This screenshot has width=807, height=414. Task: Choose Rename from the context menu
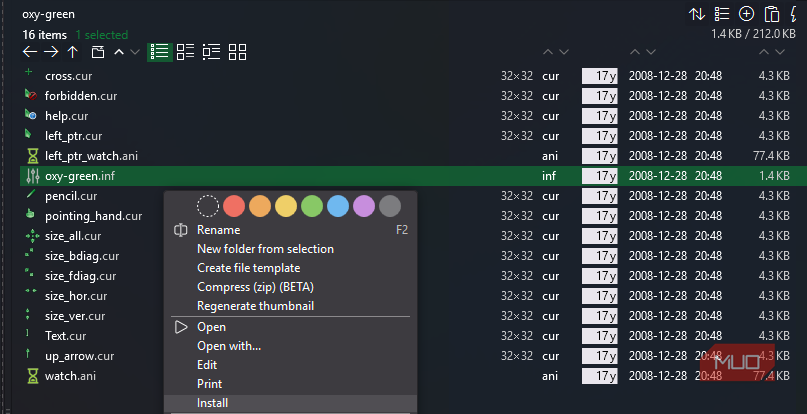[x=291, y=230]
